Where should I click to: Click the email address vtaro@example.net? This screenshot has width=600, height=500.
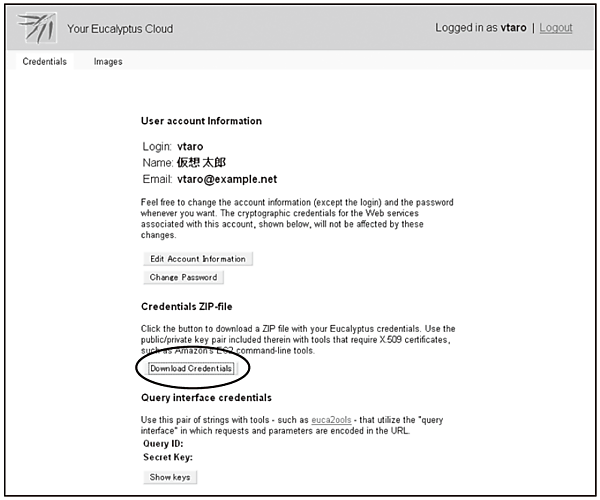[226, 179]
